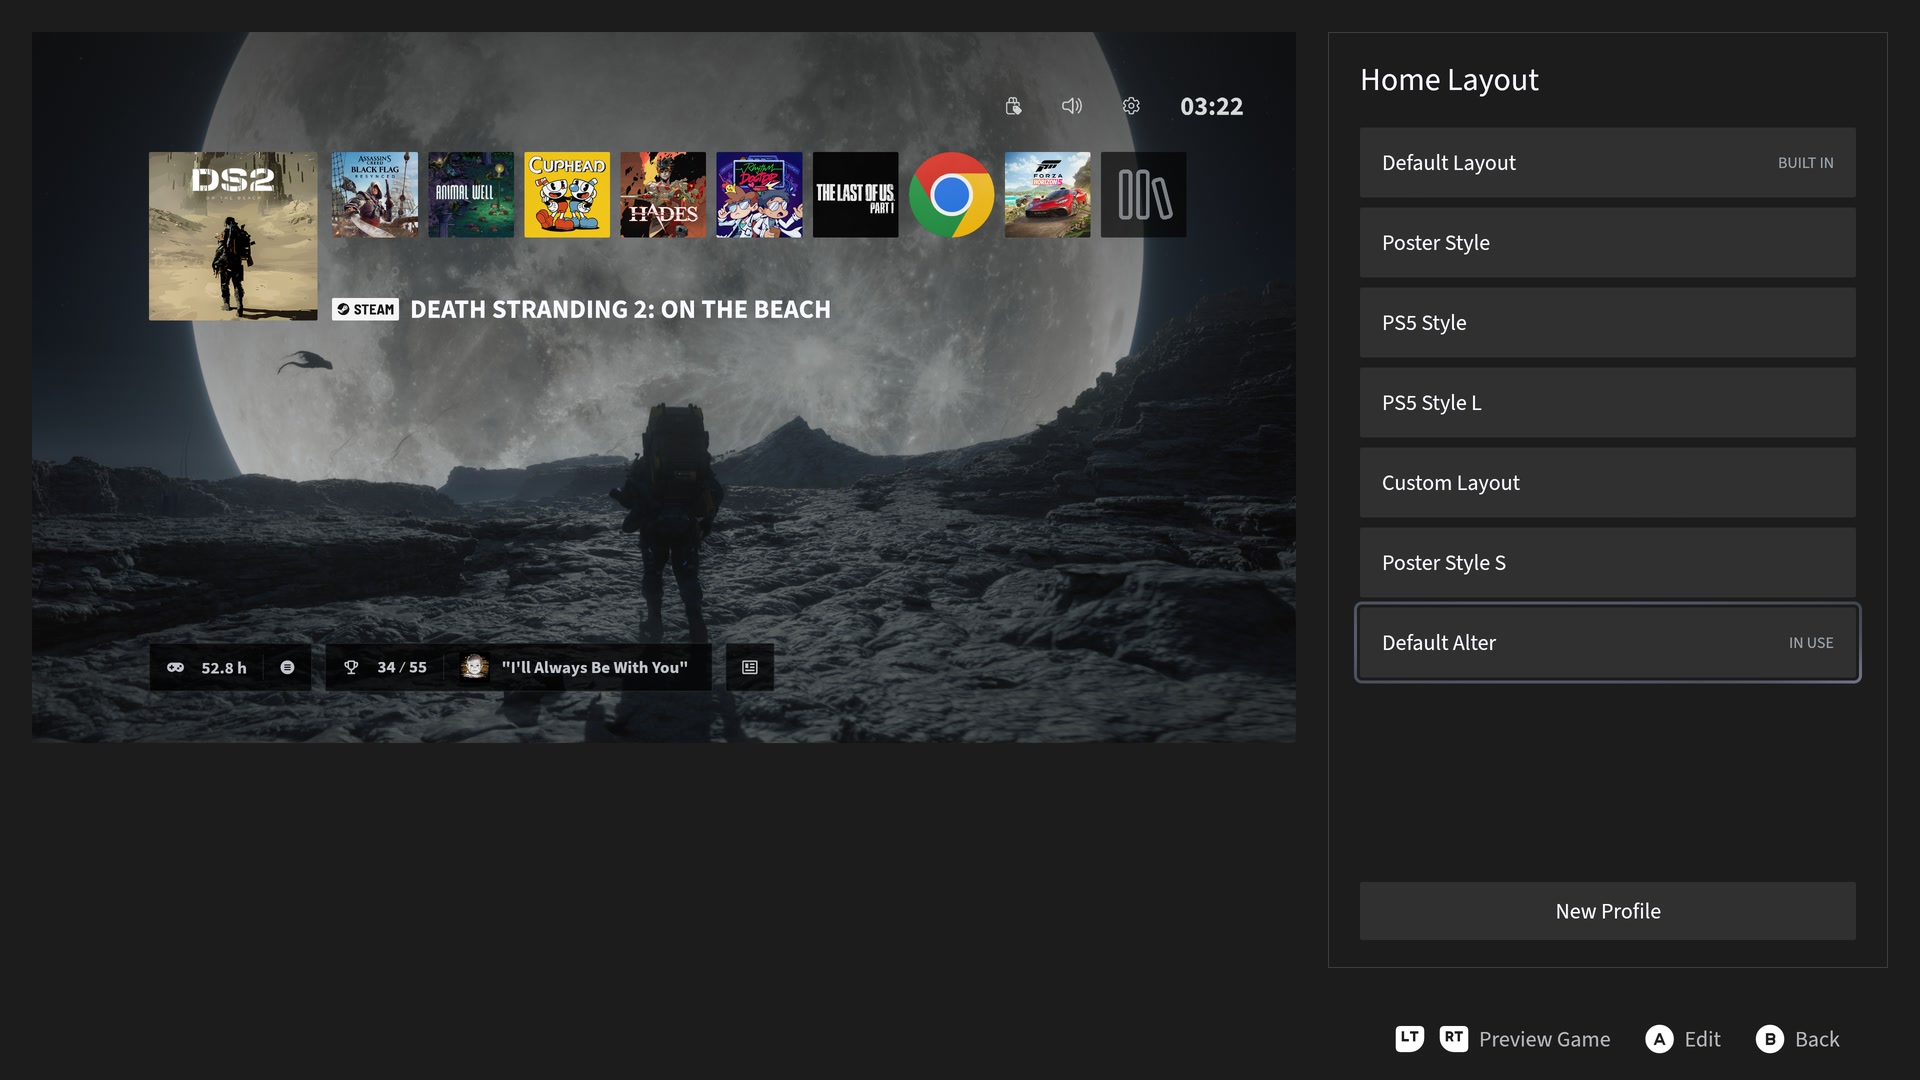
Task: Click the 52.8 h playtime value
Action: [224, 668]
